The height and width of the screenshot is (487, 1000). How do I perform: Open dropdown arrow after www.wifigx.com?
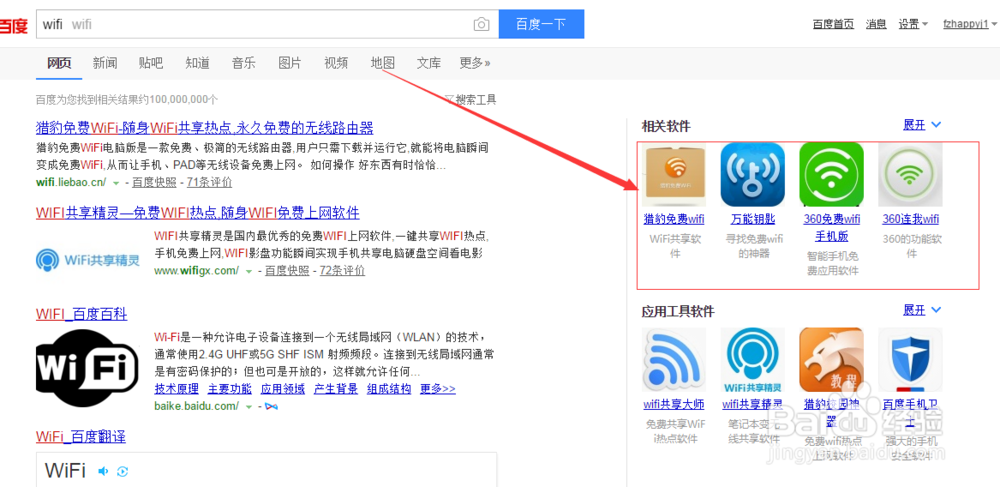(249, 271)
